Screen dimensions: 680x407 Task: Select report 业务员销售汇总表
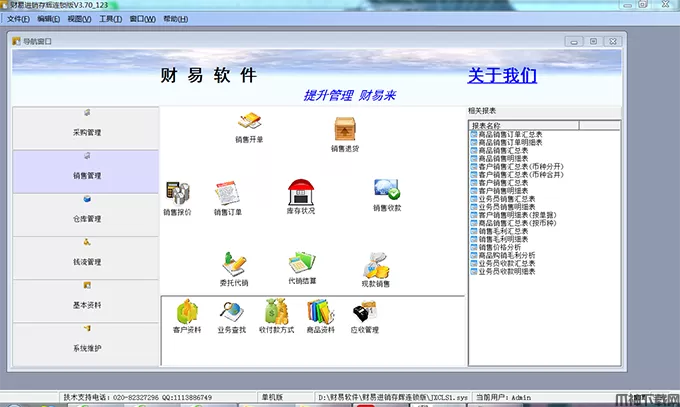[503, 199]
